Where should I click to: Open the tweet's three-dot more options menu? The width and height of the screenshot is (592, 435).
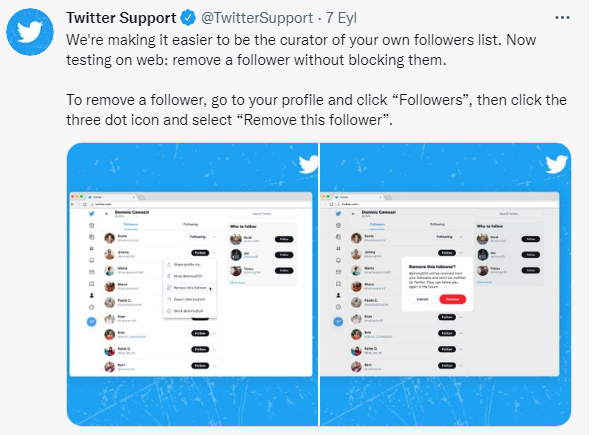tap(562, 18)
